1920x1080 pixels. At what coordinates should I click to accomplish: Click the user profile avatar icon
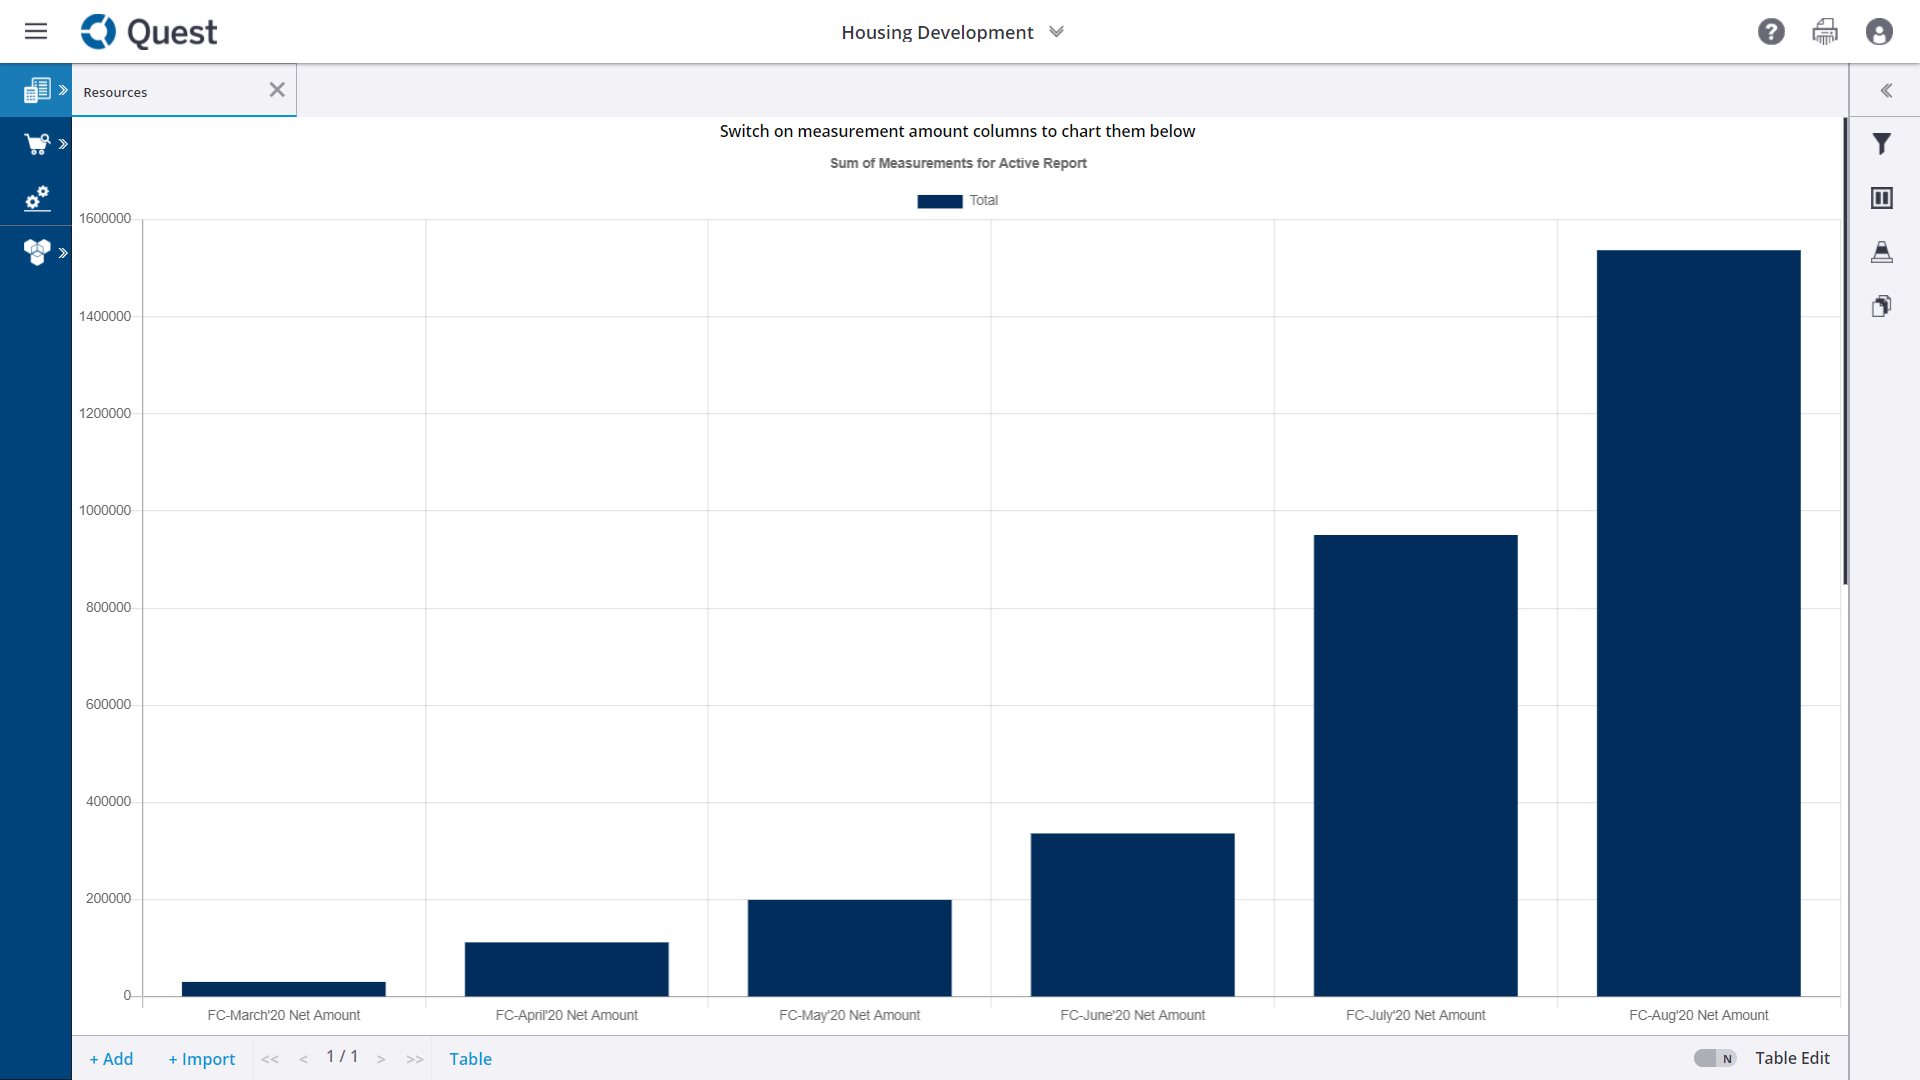coord(1879,31)
